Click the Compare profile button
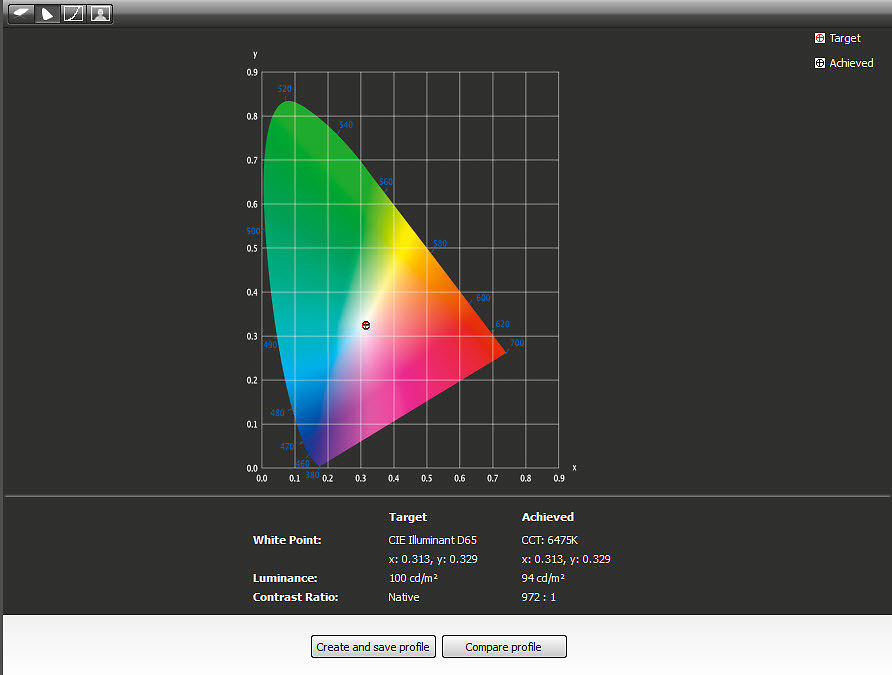892x675 pixels. coord(504,646)
